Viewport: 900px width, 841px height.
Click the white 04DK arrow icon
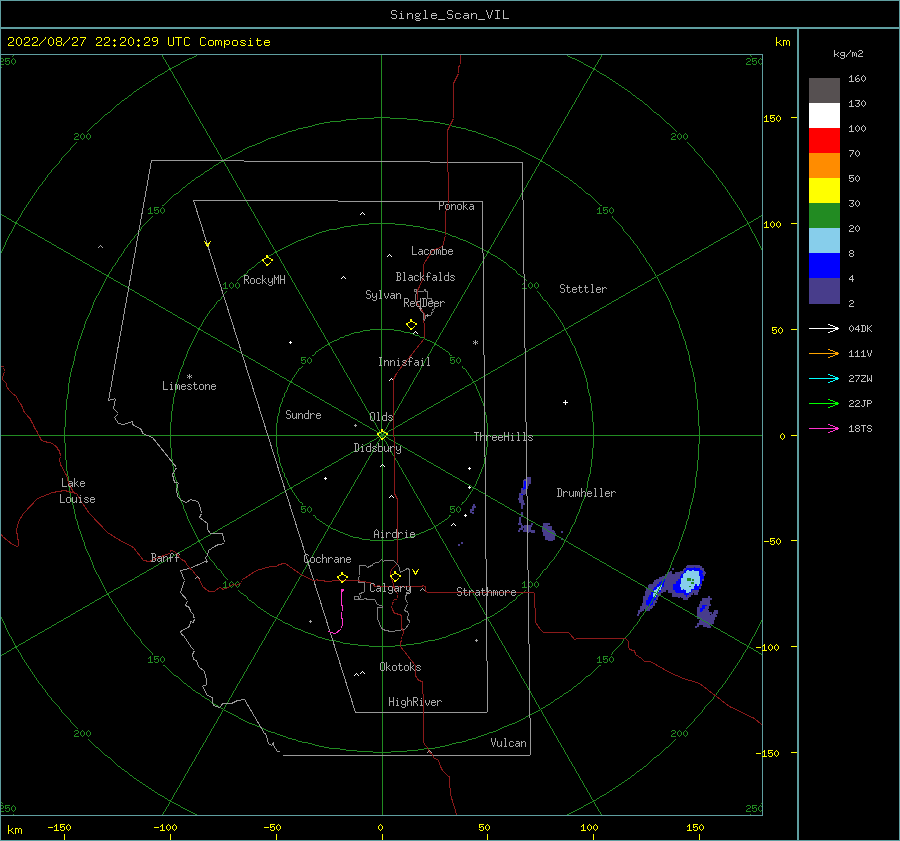tap(824, 328)
